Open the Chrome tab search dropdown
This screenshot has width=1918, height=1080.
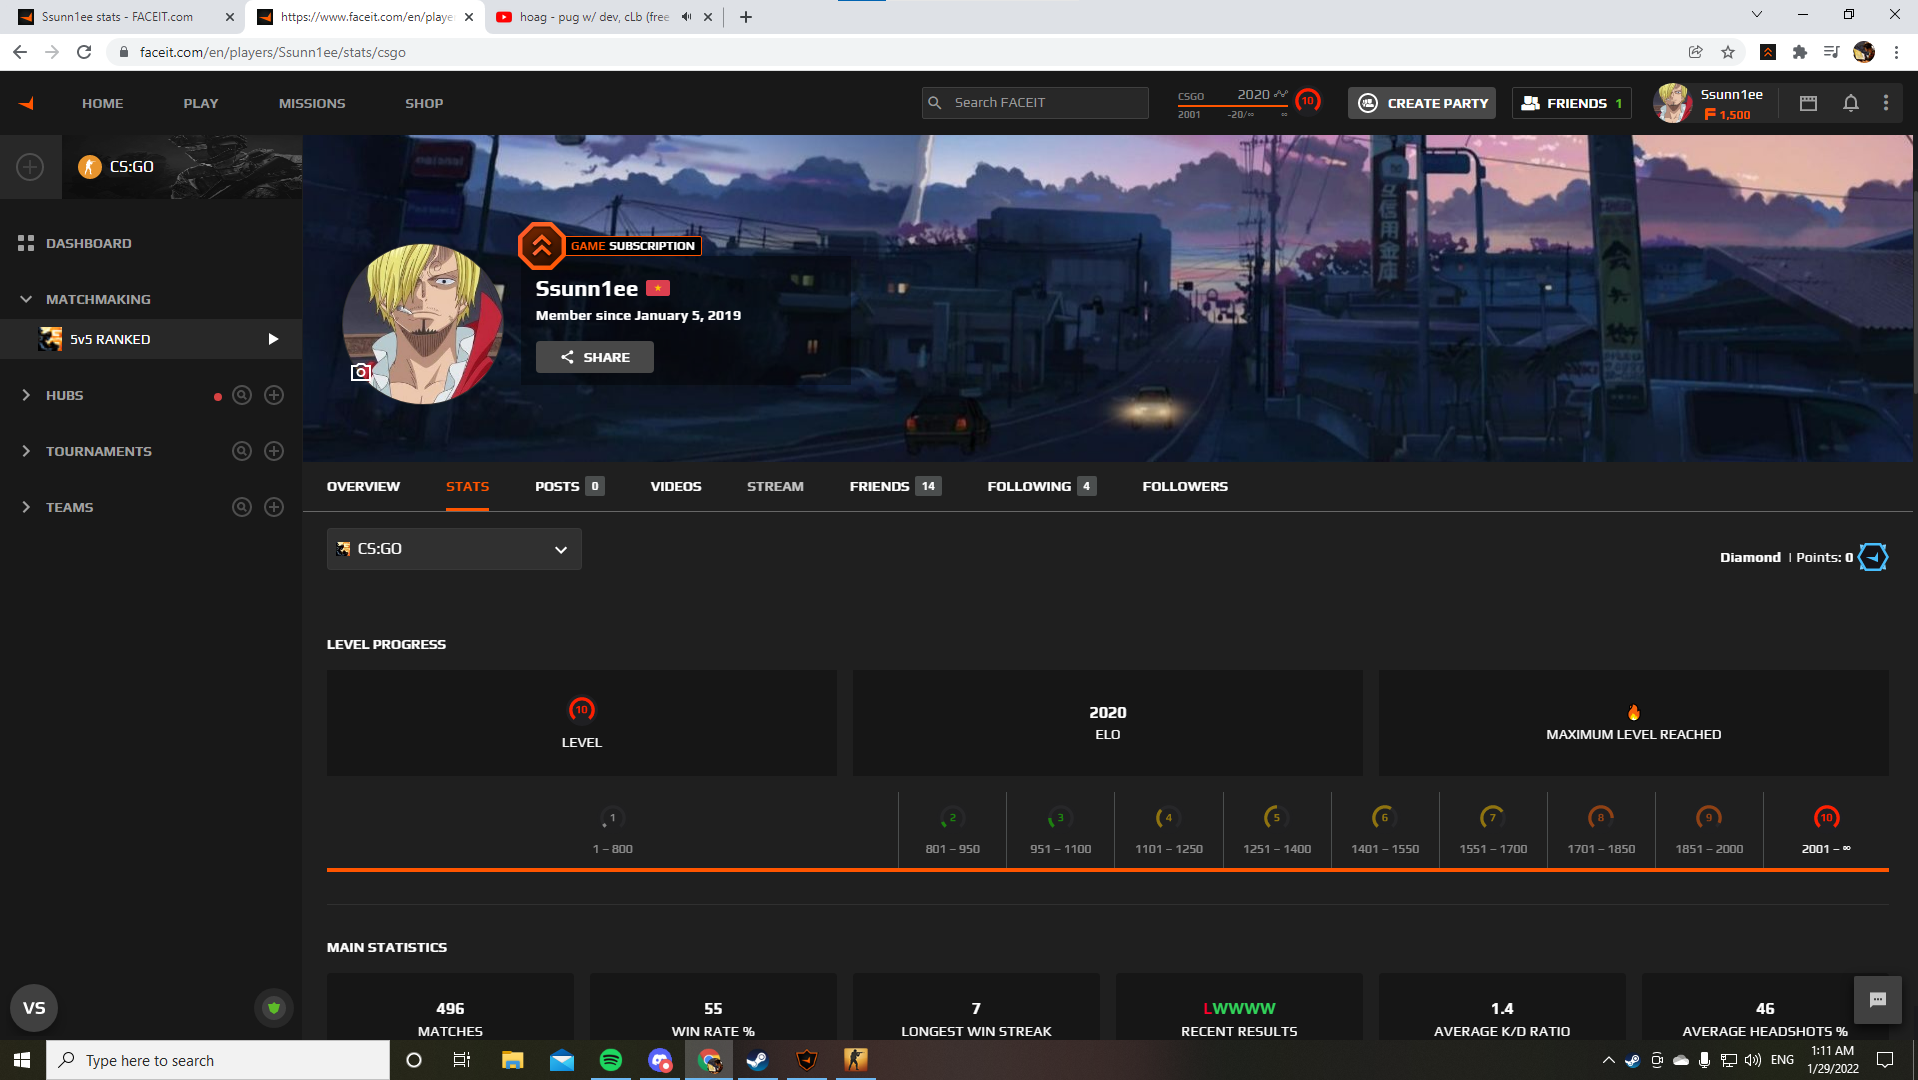[1757, 15]
